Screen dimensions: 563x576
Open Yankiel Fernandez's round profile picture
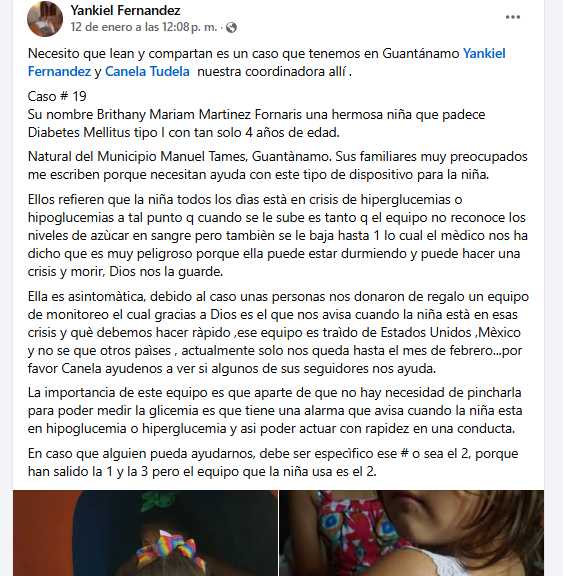pyautogui.click(x=45, y=19)
